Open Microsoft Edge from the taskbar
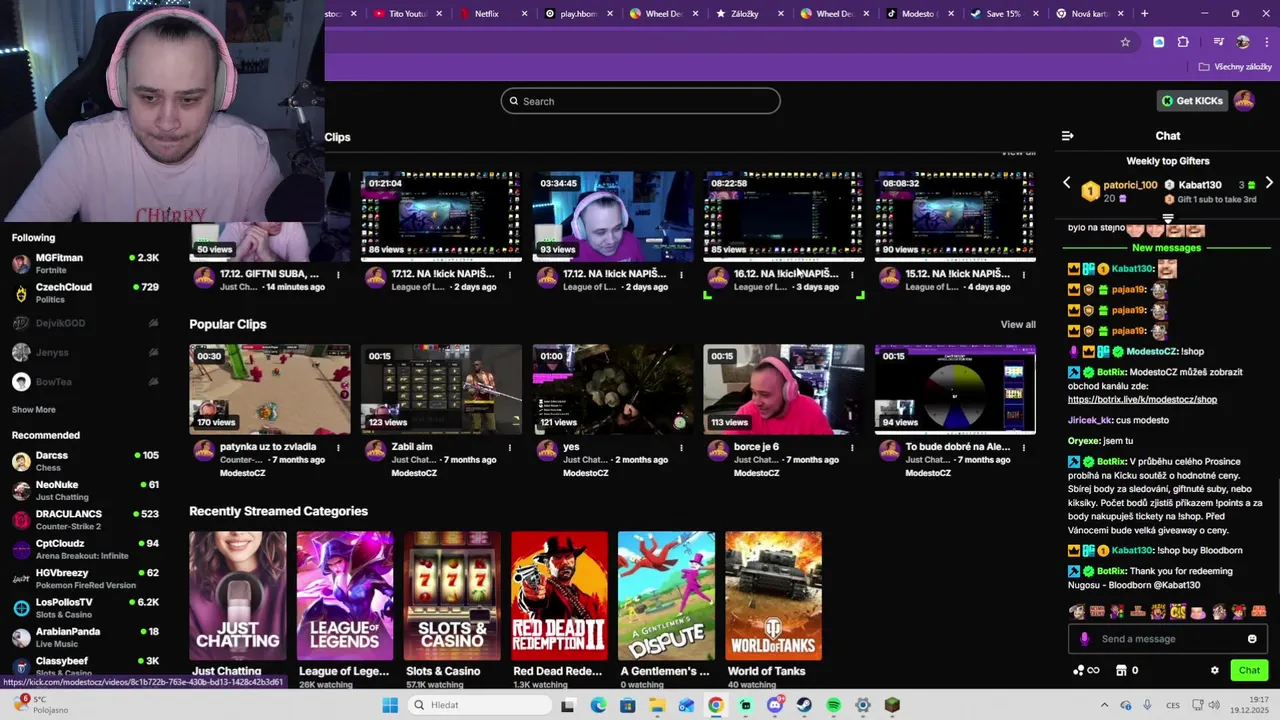This screenshot has width=1280, height=720. click(x=598, y=705)
